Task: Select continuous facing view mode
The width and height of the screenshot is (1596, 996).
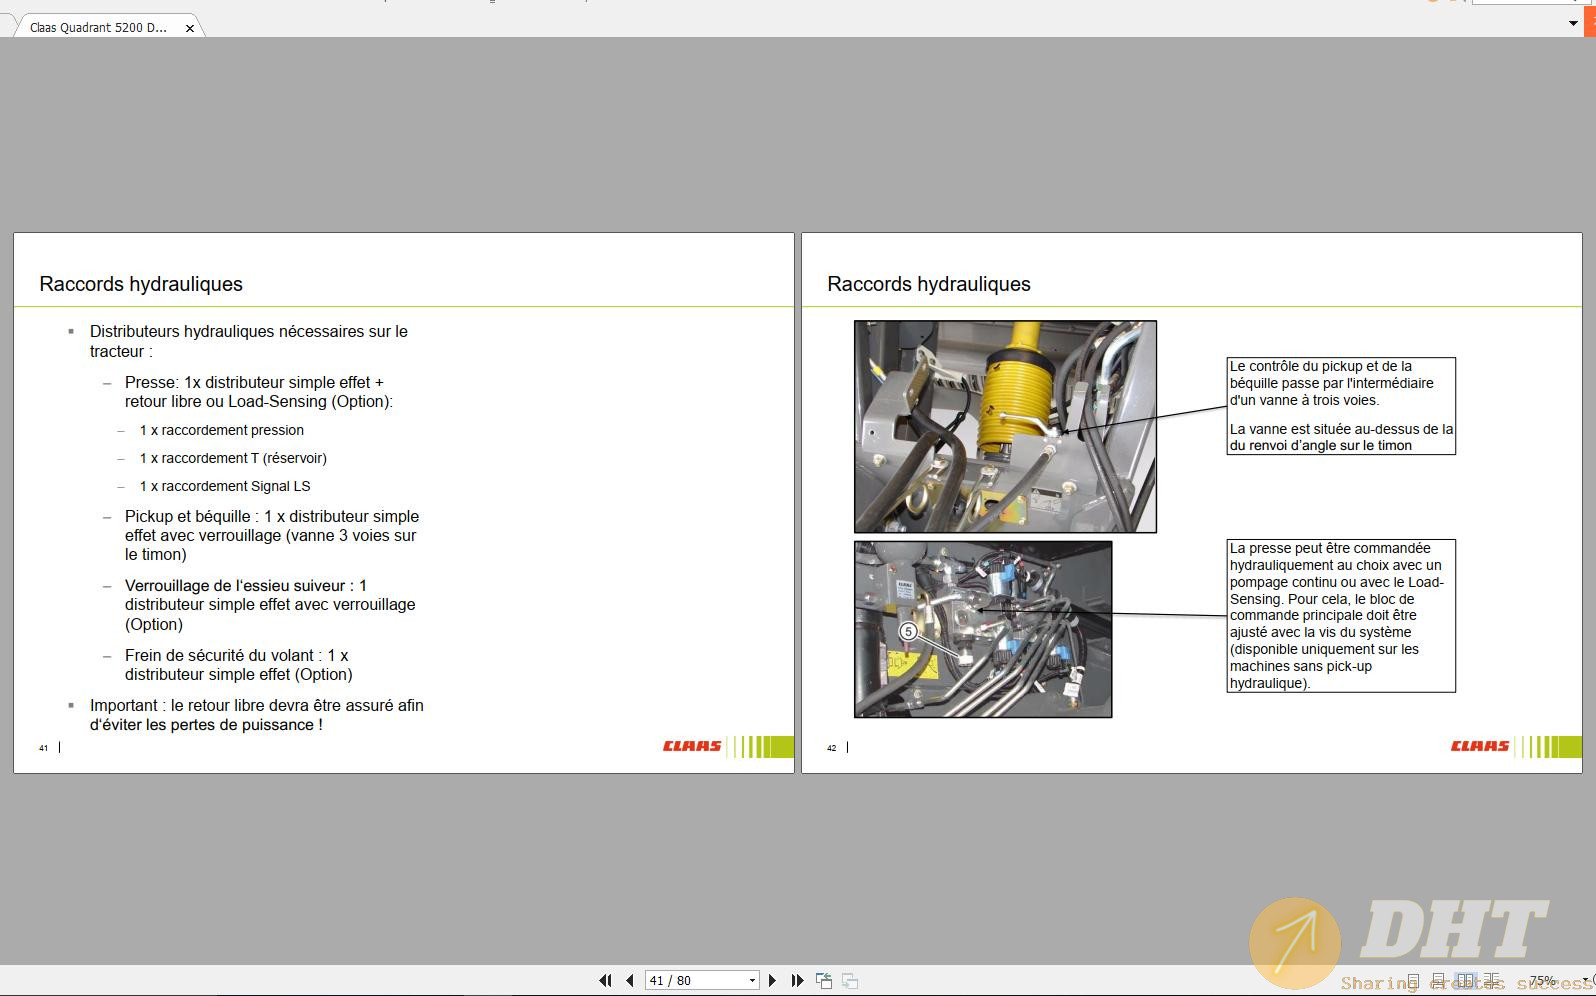Action: pos(1492,981)
